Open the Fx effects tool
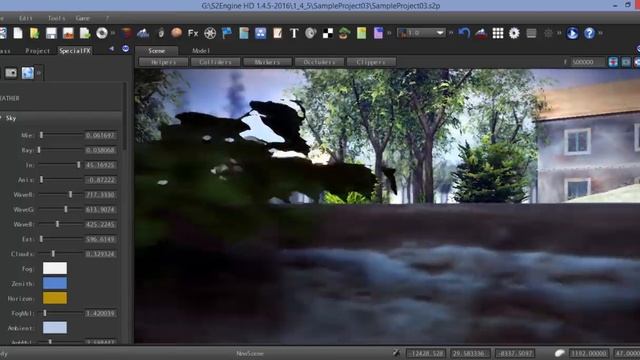Screen dimensions: 640x360 click(x=193, y=33)
